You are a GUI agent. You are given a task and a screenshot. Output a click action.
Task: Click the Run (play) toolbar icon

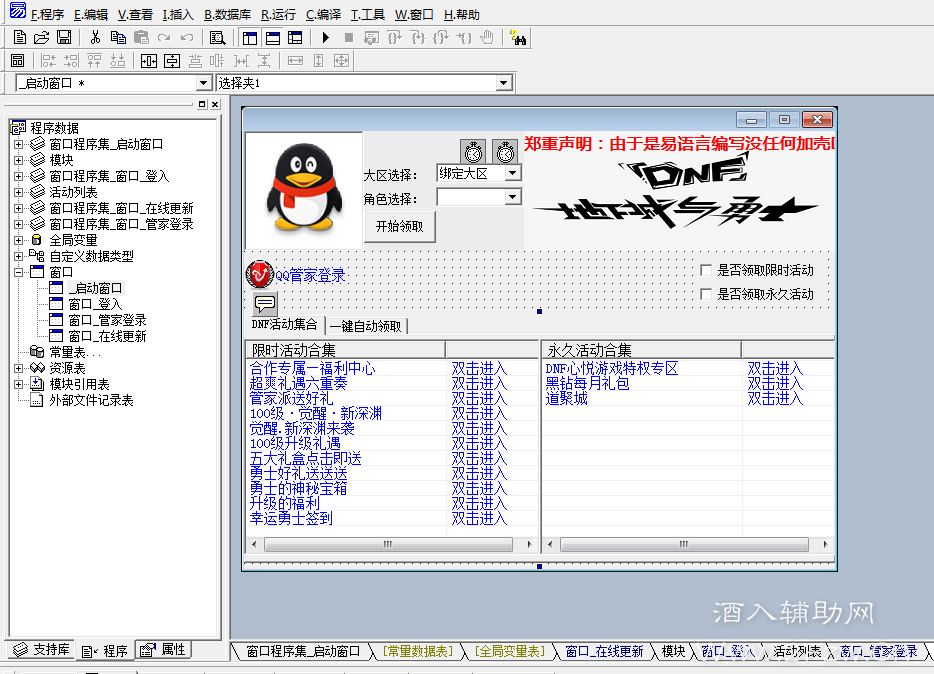[x=325, y=38]
